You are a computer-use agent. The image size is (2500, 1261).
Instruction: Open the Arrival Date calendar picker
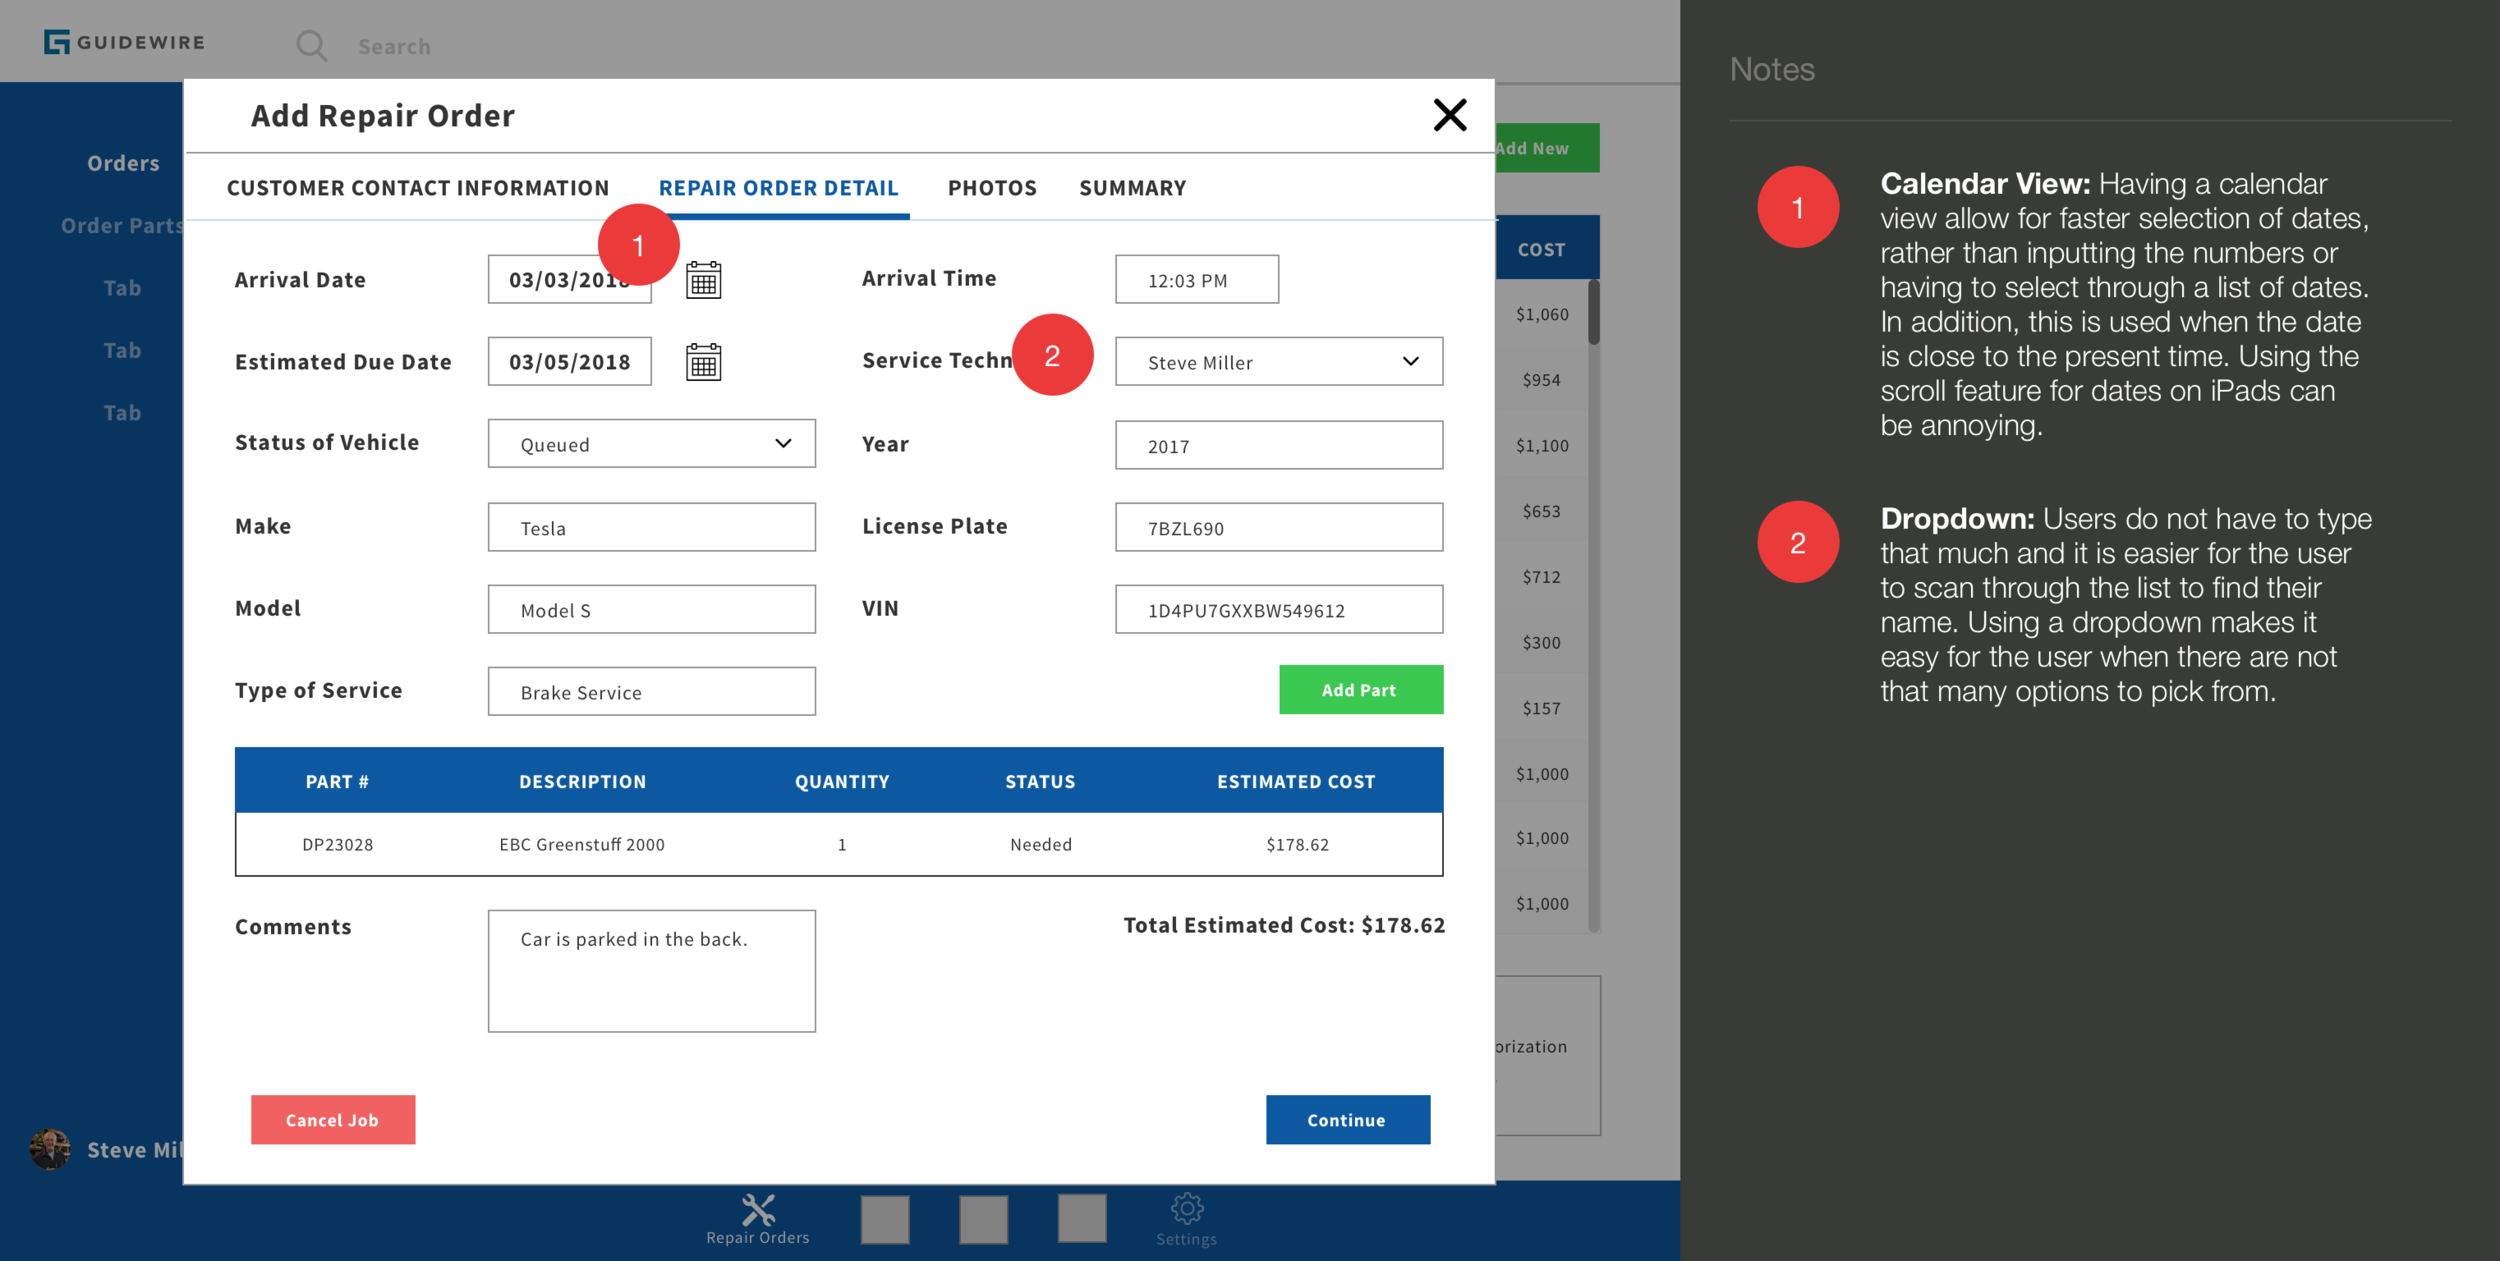[x=703, y=281]
